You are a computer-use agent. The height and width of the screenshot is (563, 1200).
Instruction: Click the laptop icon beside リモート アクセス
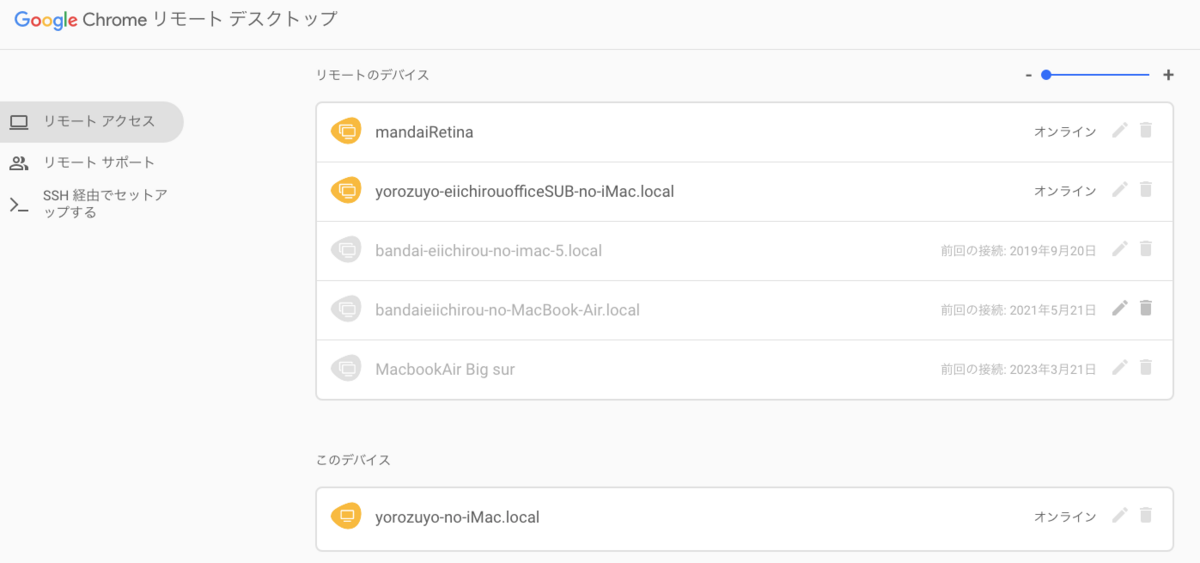18,122
